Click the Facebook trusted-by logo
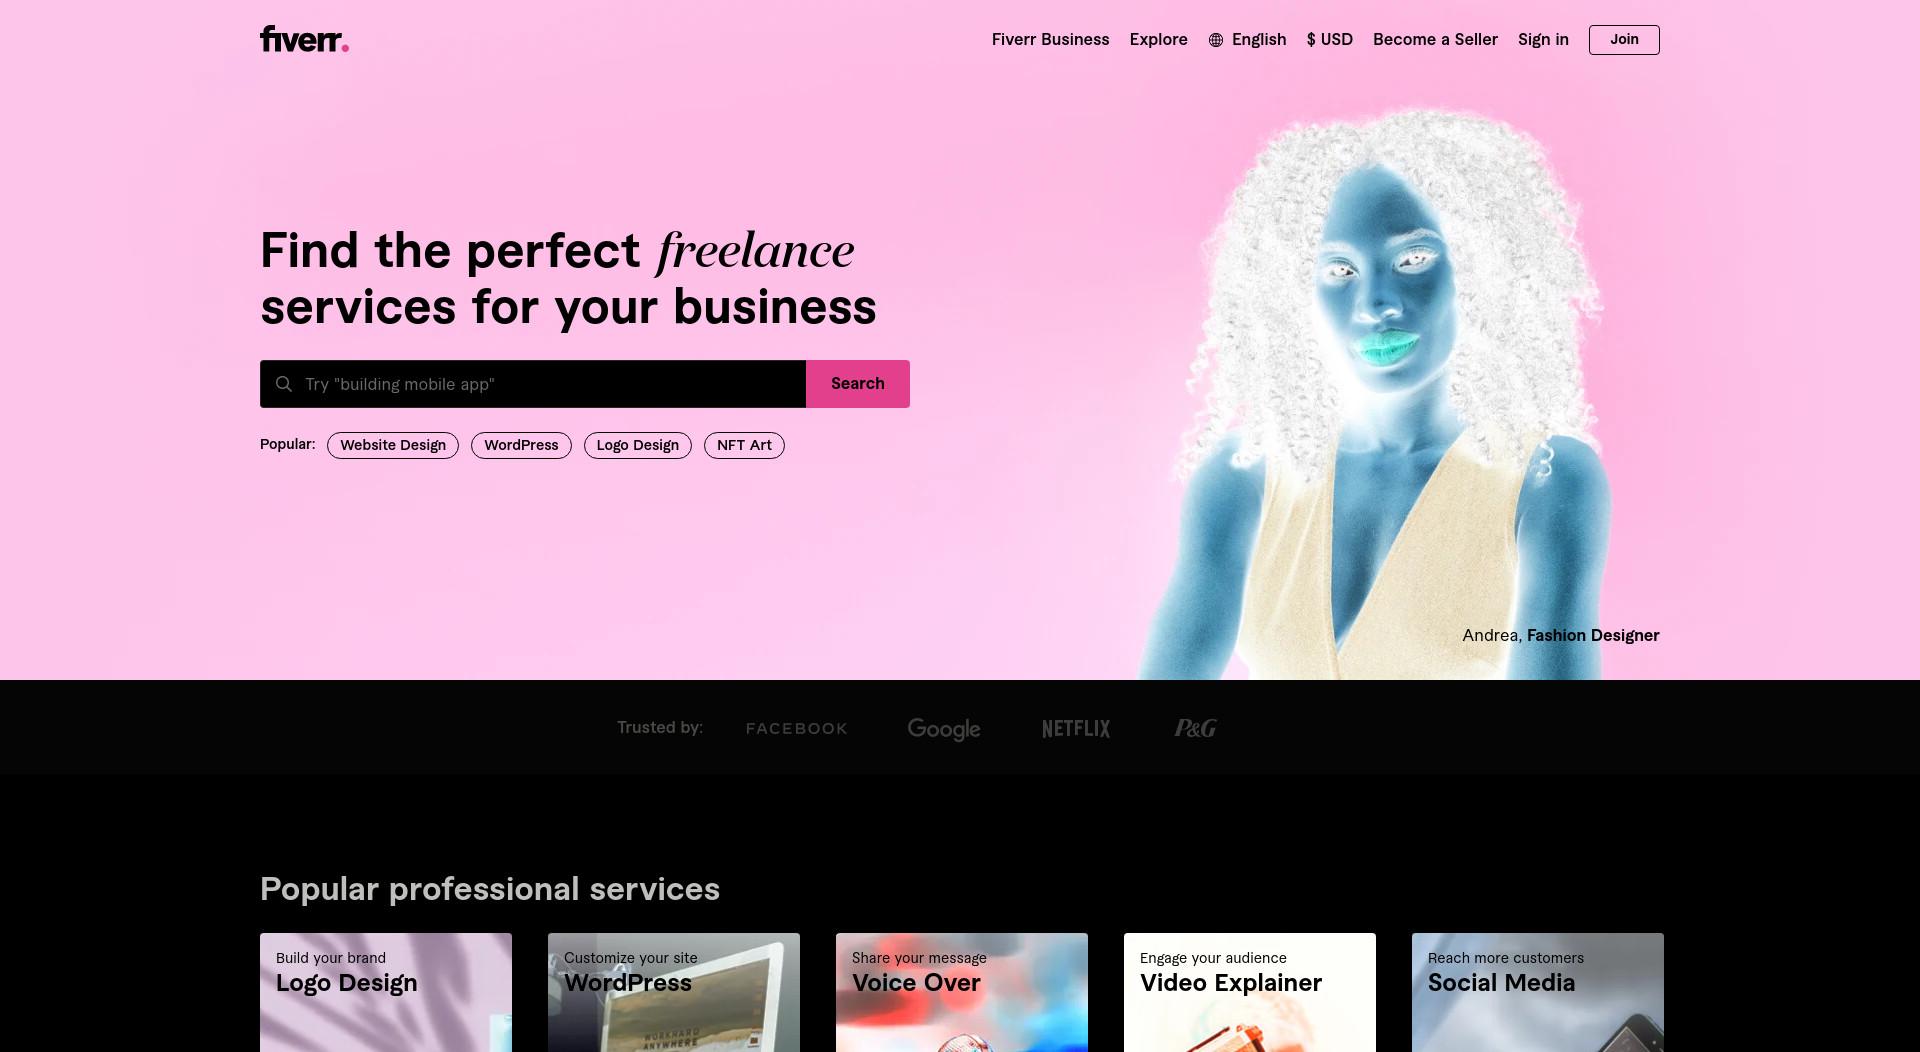The image size is (1920, 1052). click(797, 728)
